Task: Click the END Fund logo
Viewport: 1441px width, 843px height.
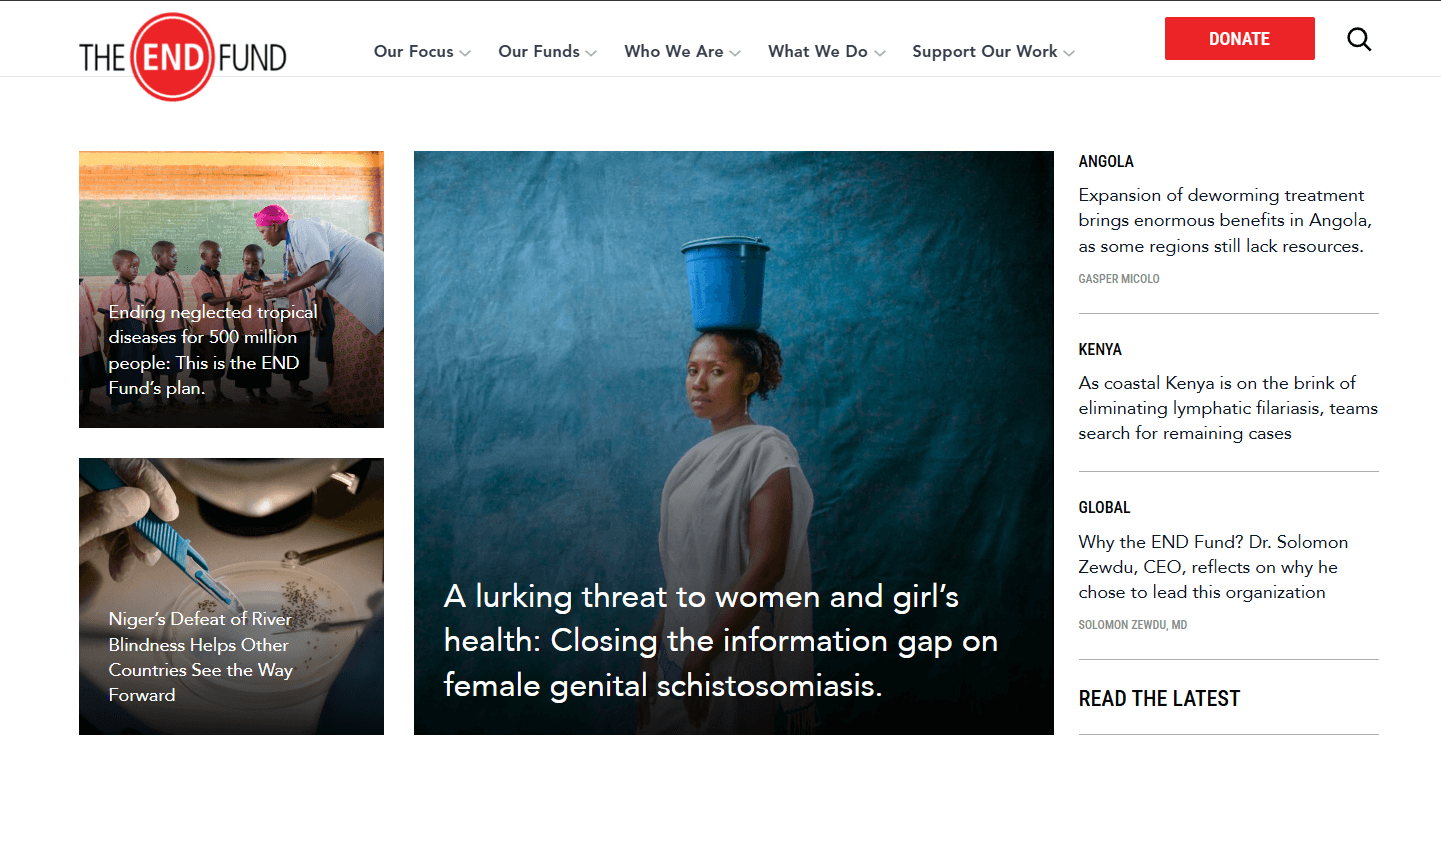Action: pyautogui.click(x=183, y=57)
